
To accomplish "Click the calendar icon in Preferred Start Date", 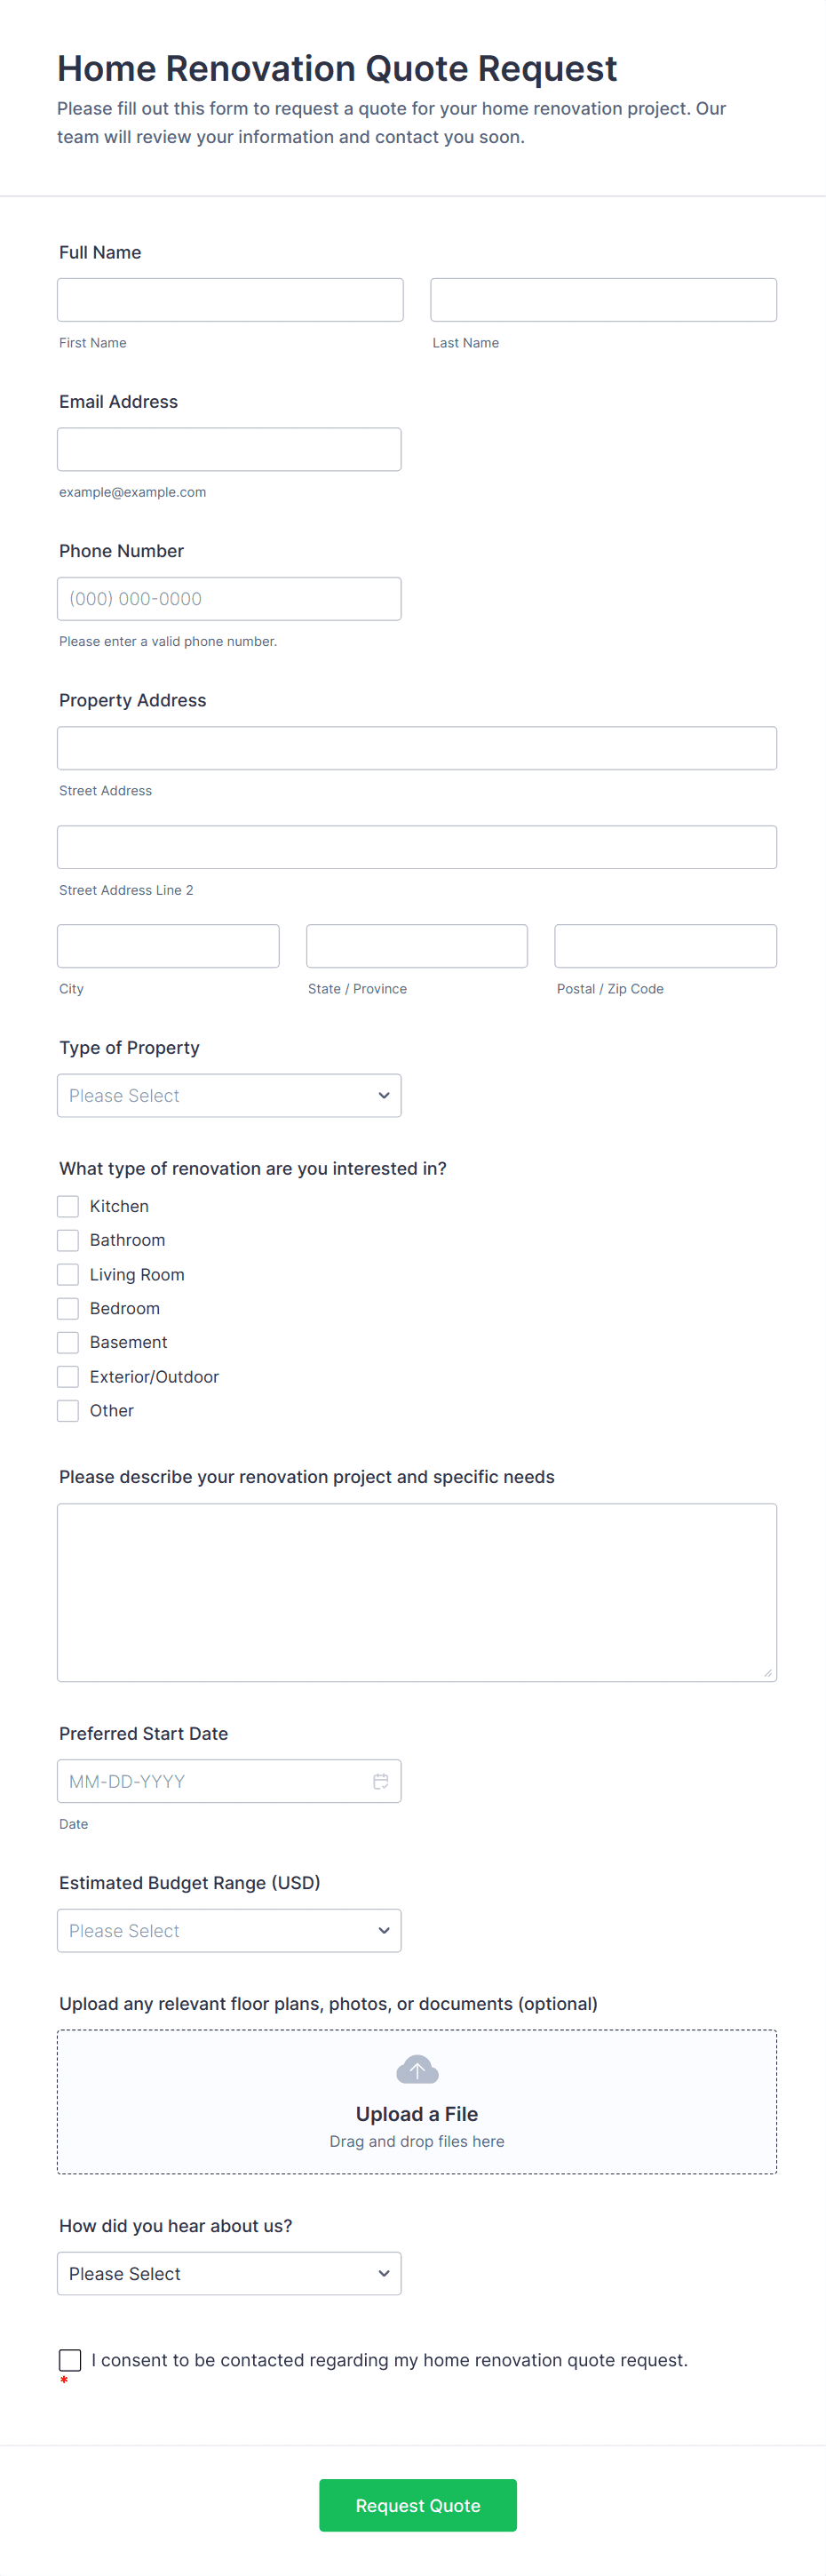I will [380, 1781].
